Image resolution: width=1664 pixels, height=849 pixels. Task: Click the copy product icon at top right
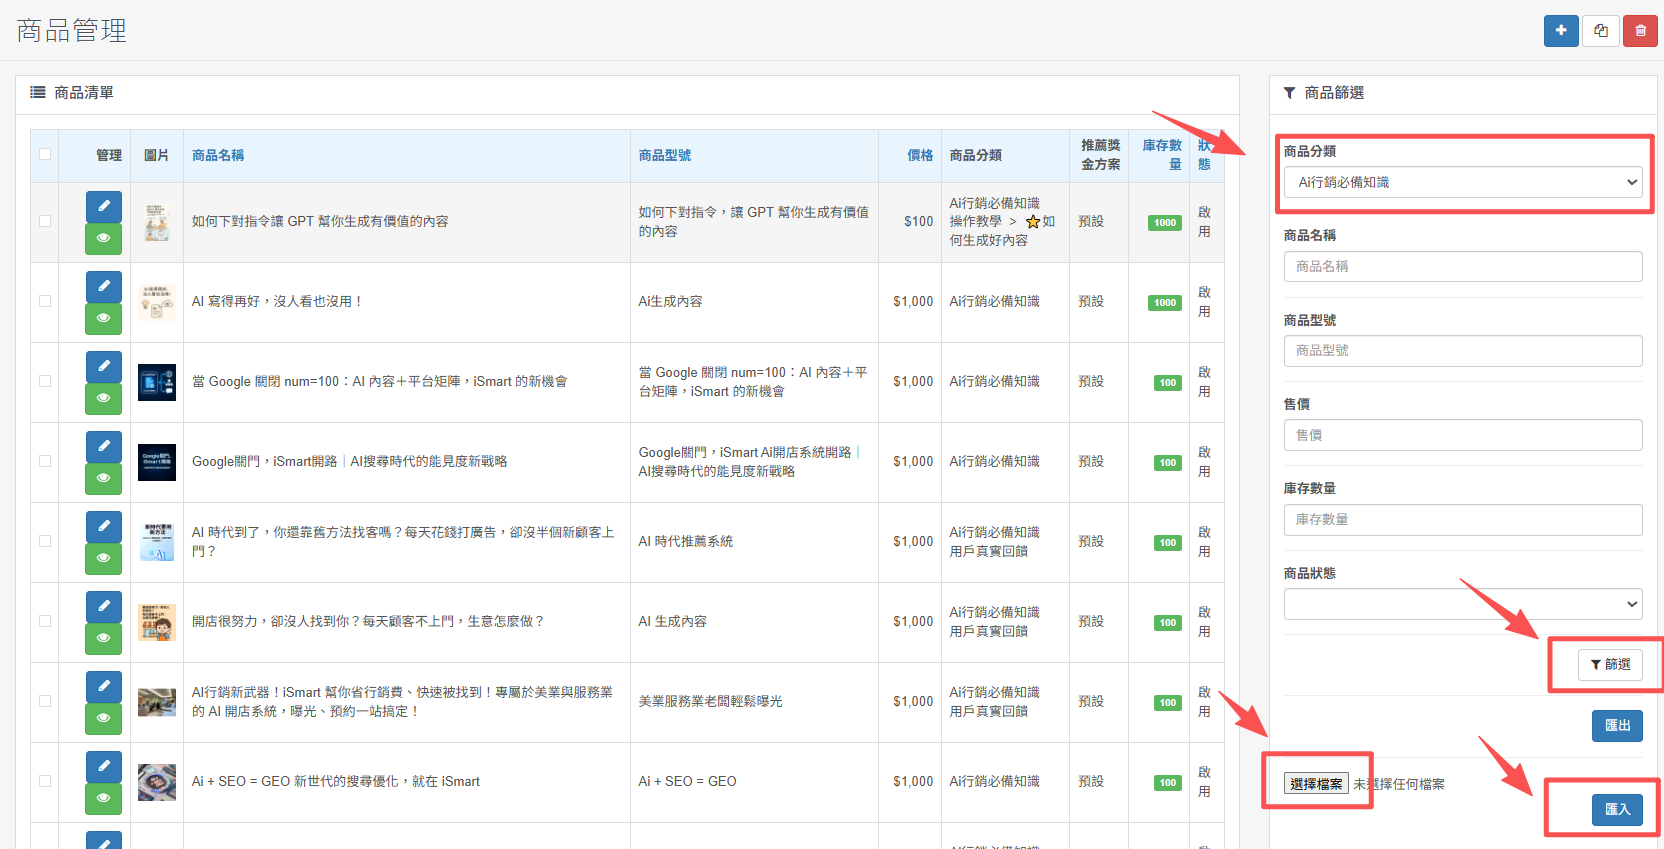[1601, 31]
